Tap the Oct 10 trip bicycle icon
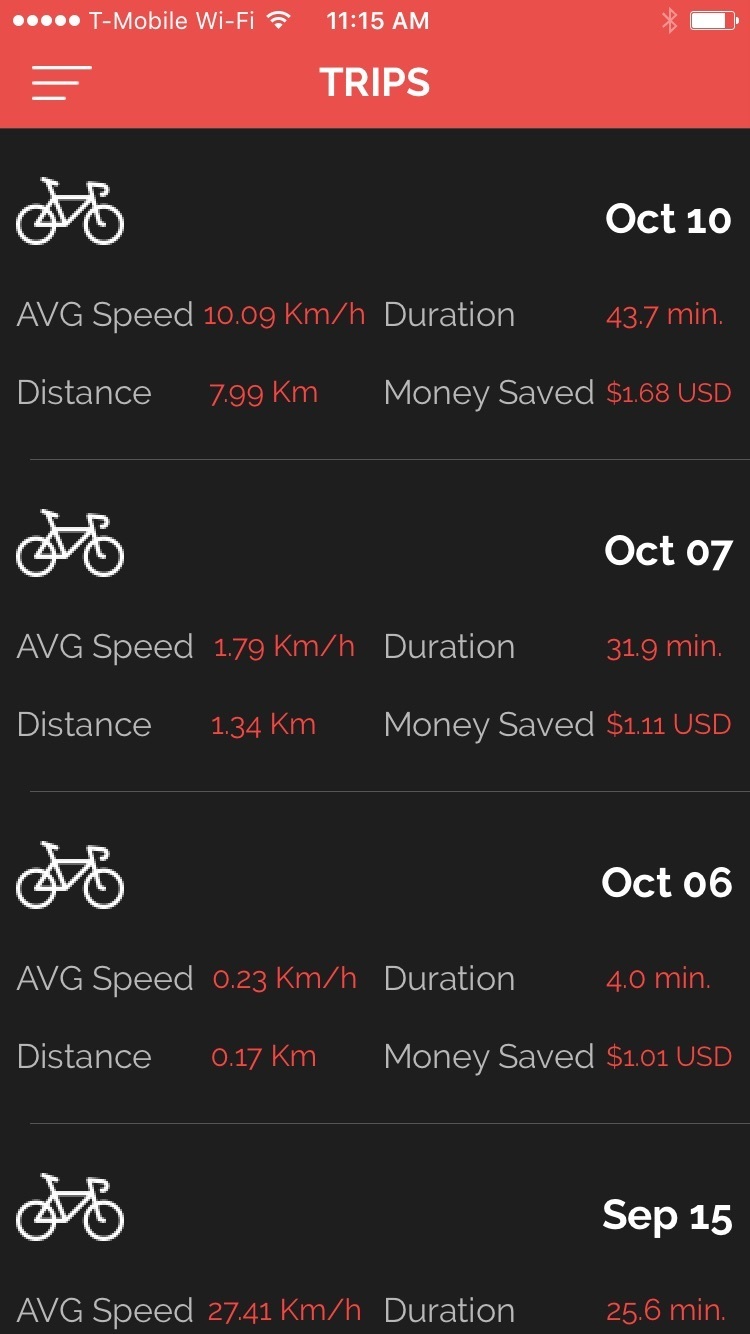 pyautogui.click(x=70, y=212)
